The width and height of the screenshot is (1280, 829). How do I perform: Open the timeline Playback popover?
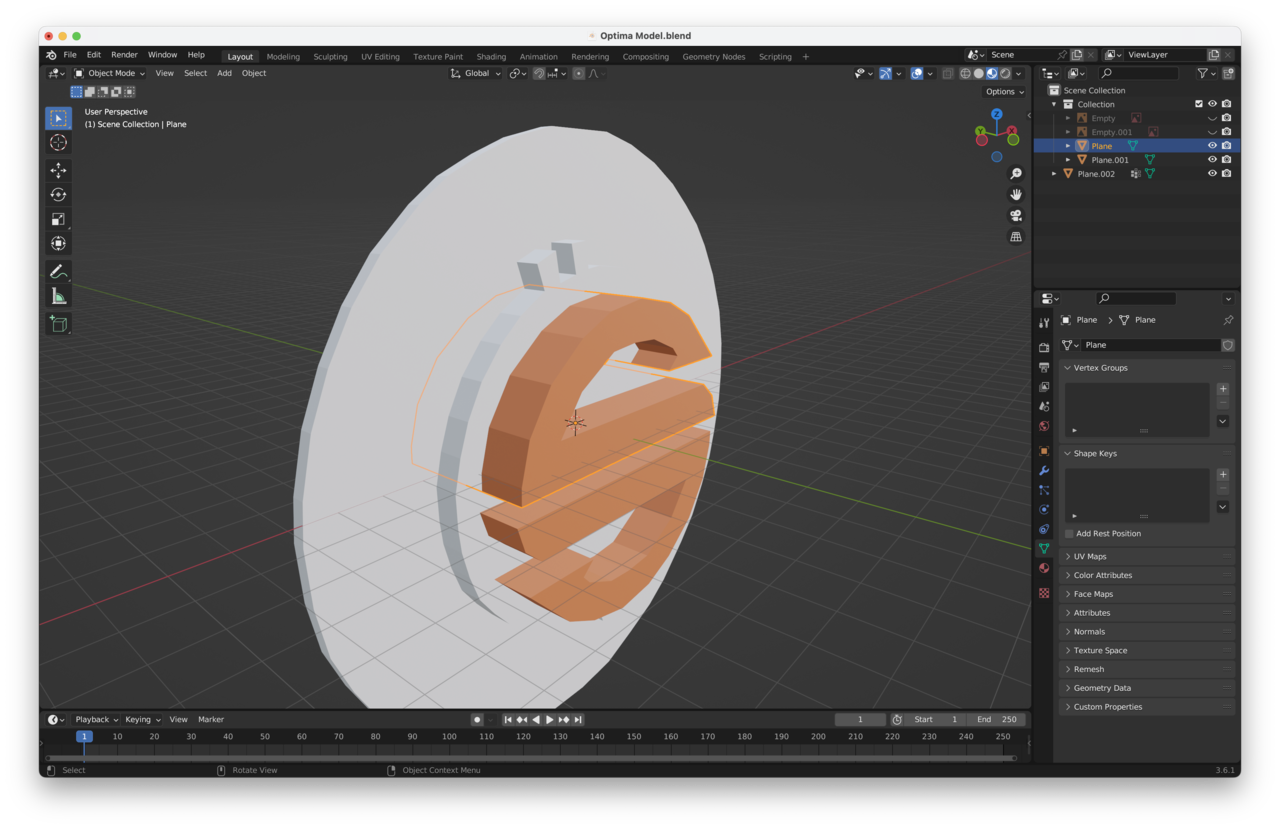96,720
